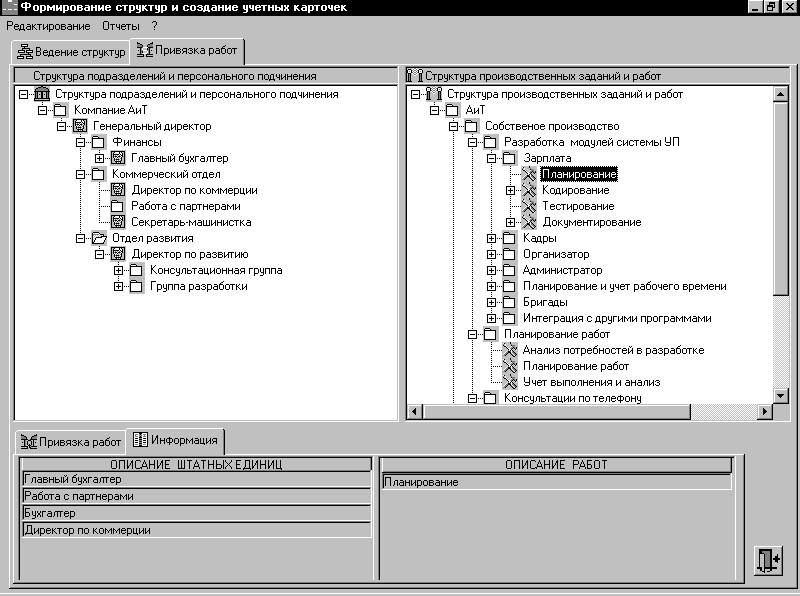
Task: Click the folder icon beside Группа разработки
Action: pyautogui.click(x=136, y=286)
